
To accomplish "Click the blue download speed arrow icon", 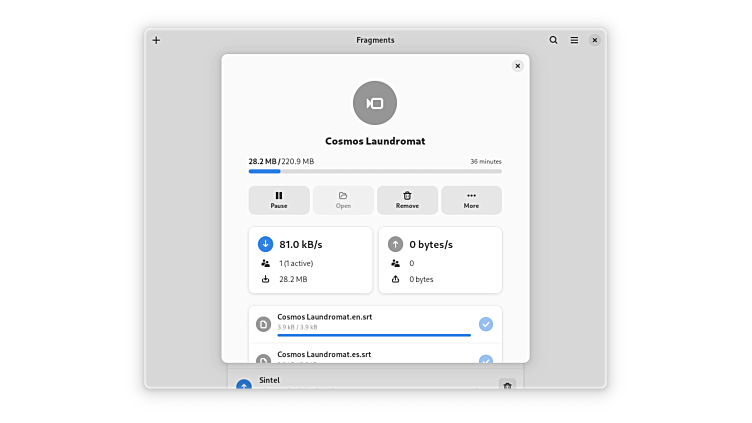I will pyautogui.click(x=266, y=243).
